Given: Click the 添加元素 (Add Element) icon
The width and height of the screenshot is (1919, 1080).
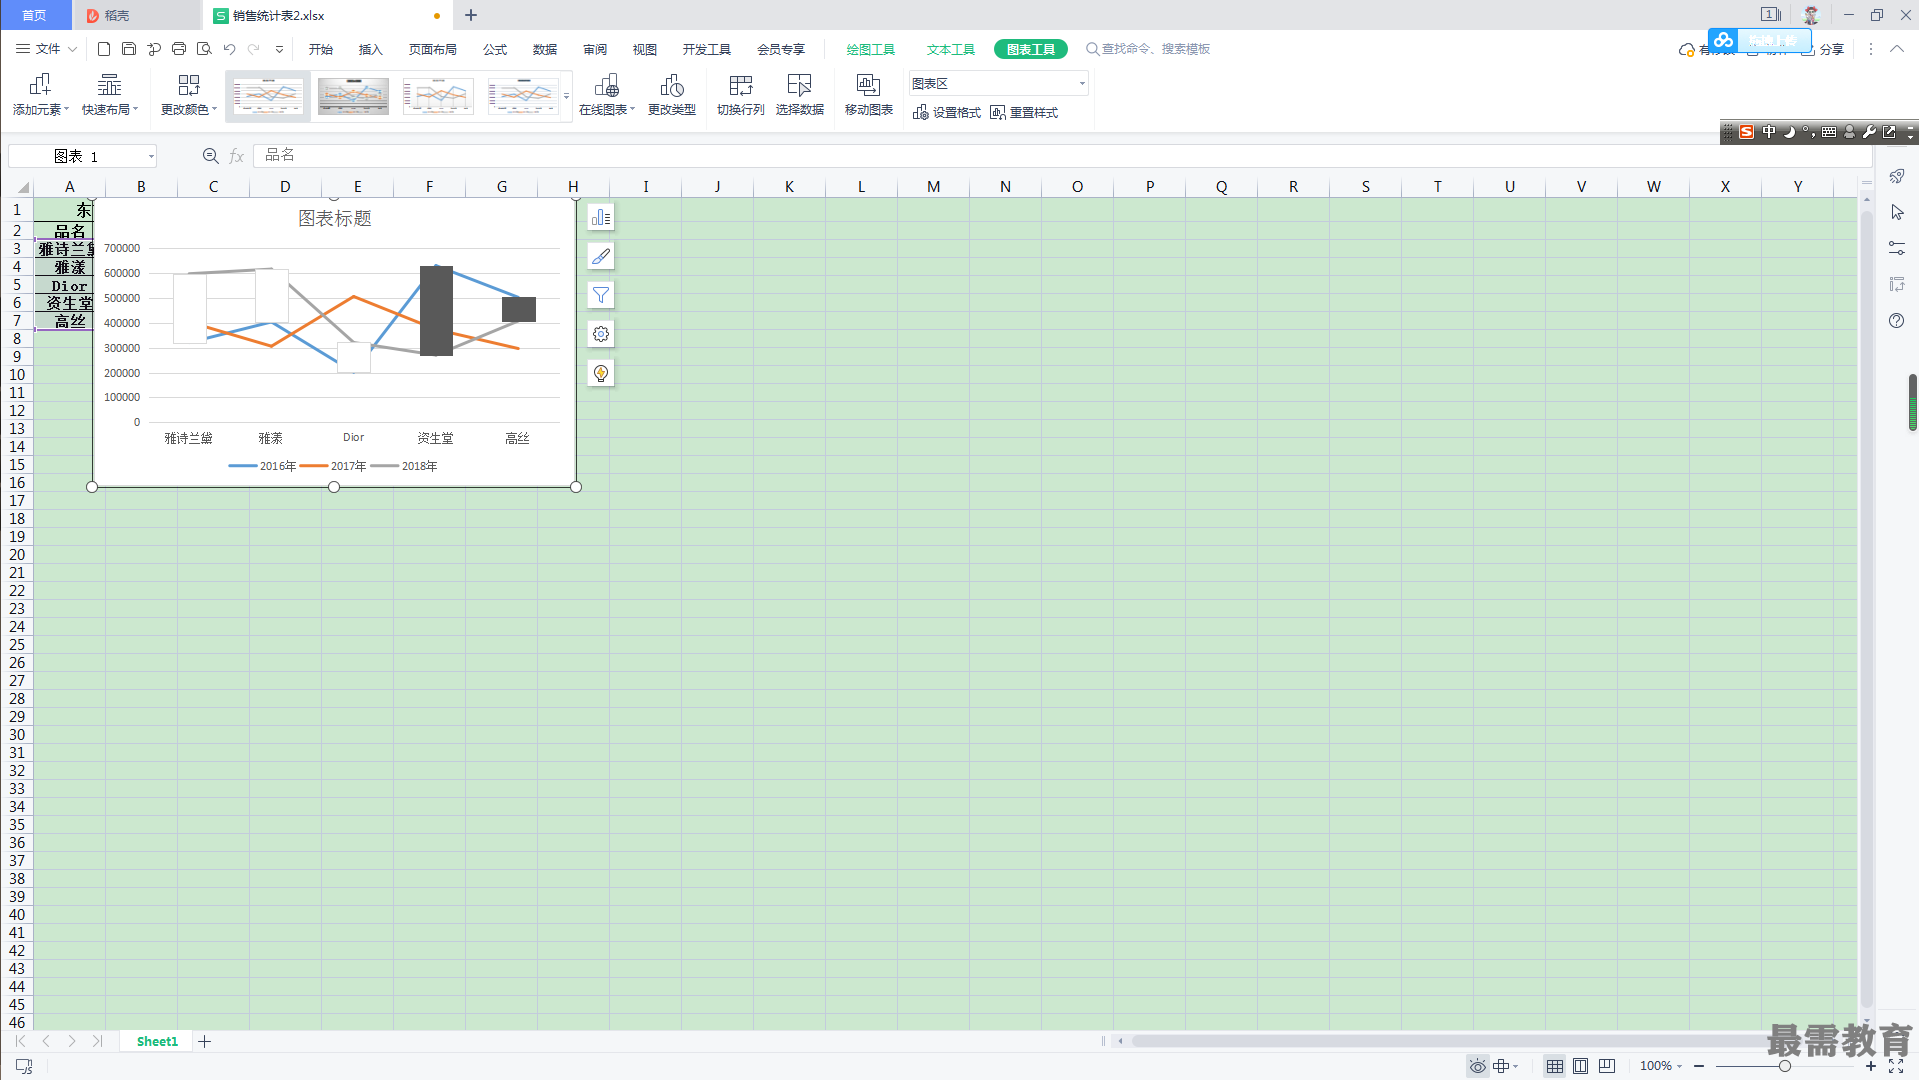Looking at the screenshot, I should click(x=40, y=85).
